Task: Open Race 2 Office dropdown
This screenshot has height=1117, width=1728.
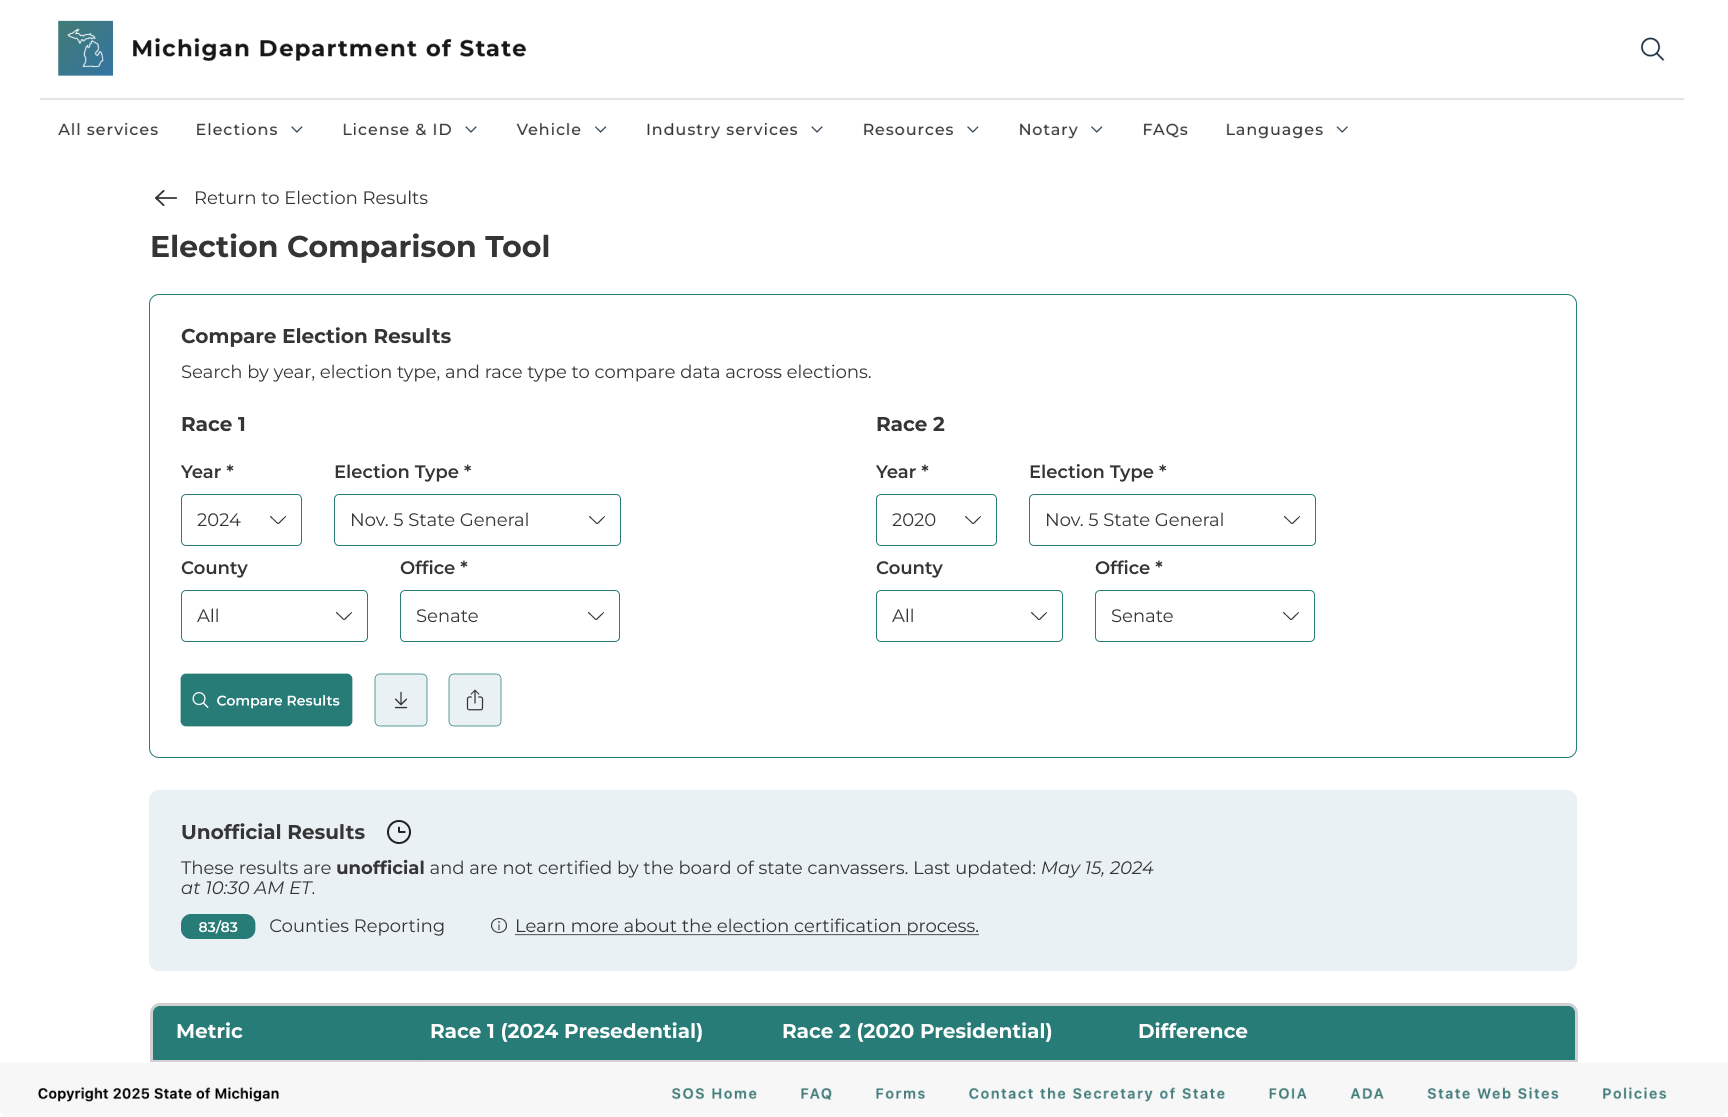Action: [1205, 616]
